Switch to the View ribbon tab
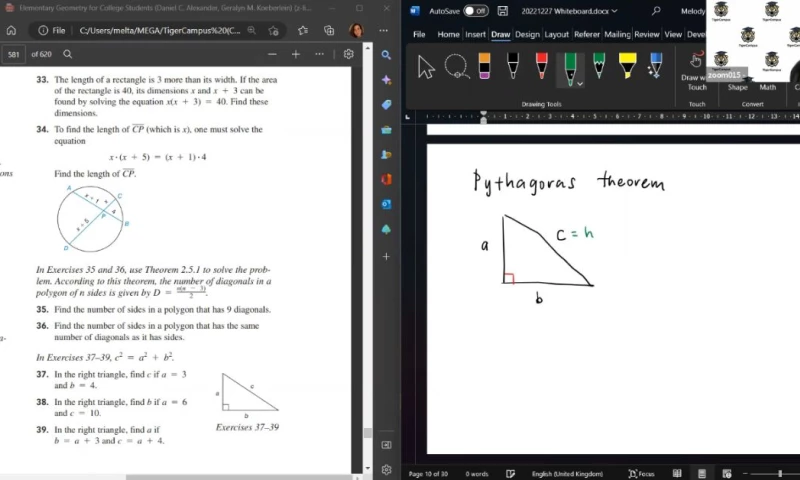This screenshot has height=480, width=800. [673, 34]
